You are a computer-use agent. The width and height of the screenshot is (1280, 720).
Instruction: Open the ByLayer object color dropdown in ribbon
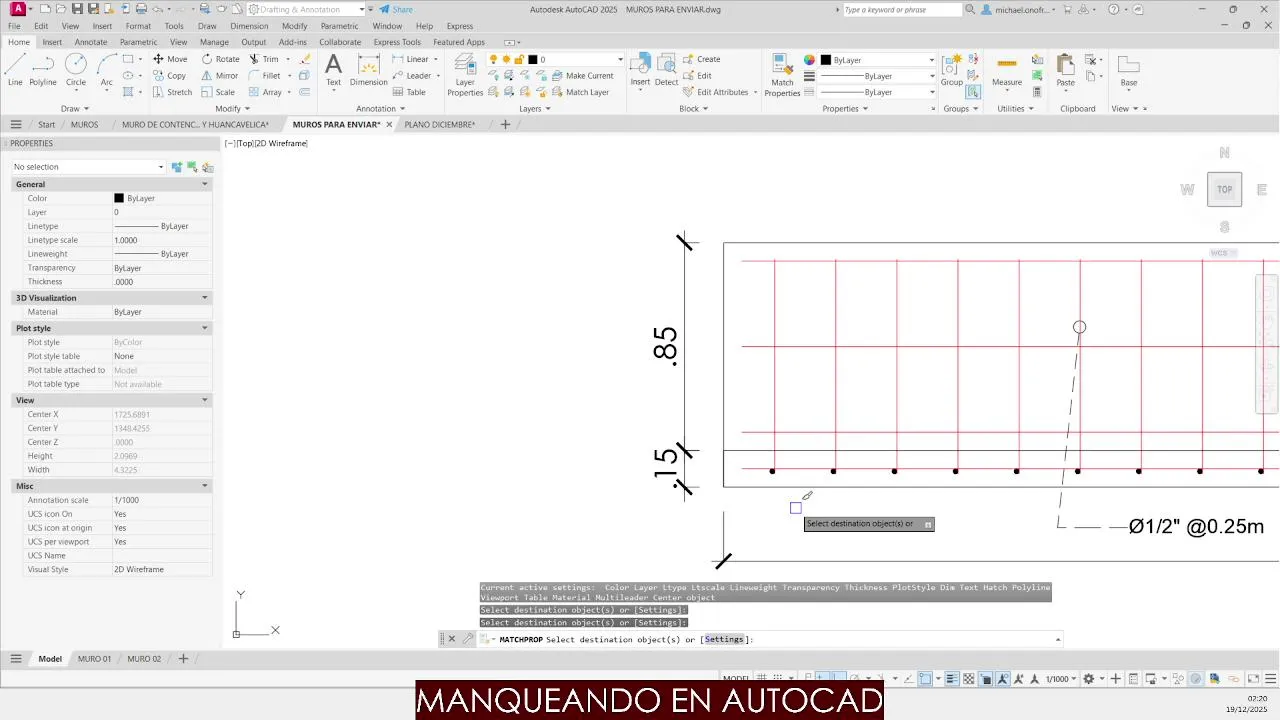[878, 60]
